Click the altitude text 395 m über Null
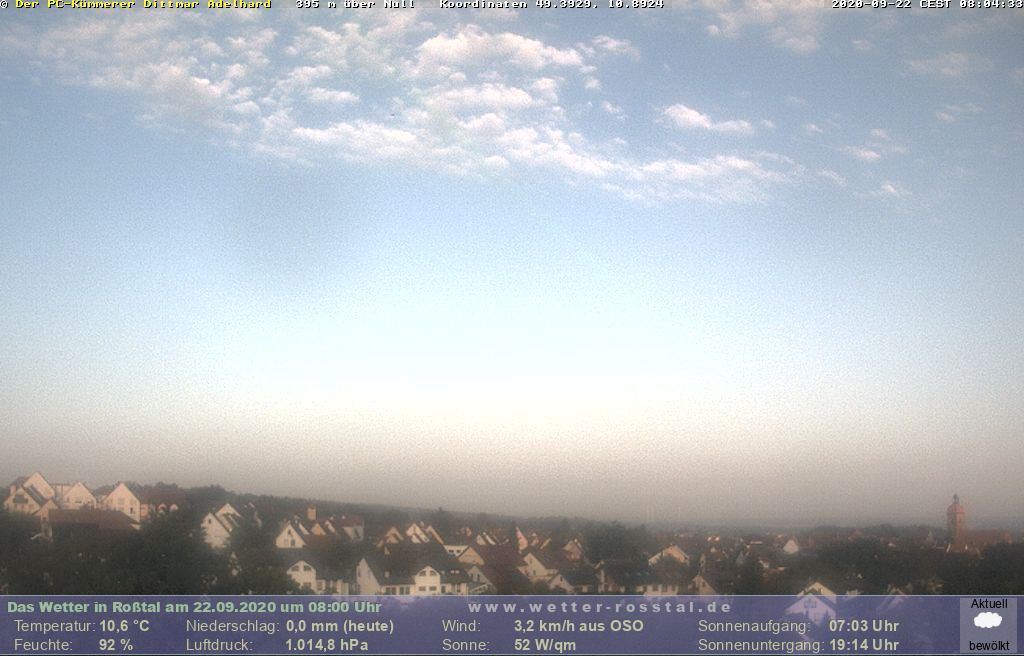The image size is (1024, 656). [x=355, y=5]
